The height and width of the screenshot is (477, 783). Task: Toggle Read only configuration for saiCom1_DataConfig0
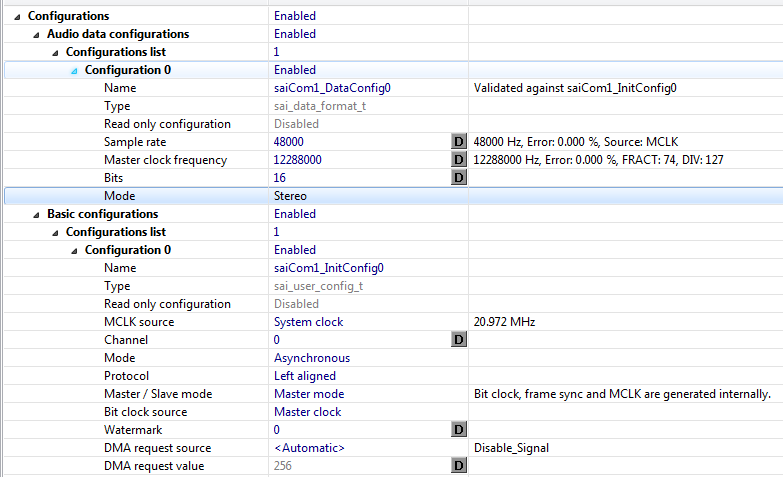[296, 124]
